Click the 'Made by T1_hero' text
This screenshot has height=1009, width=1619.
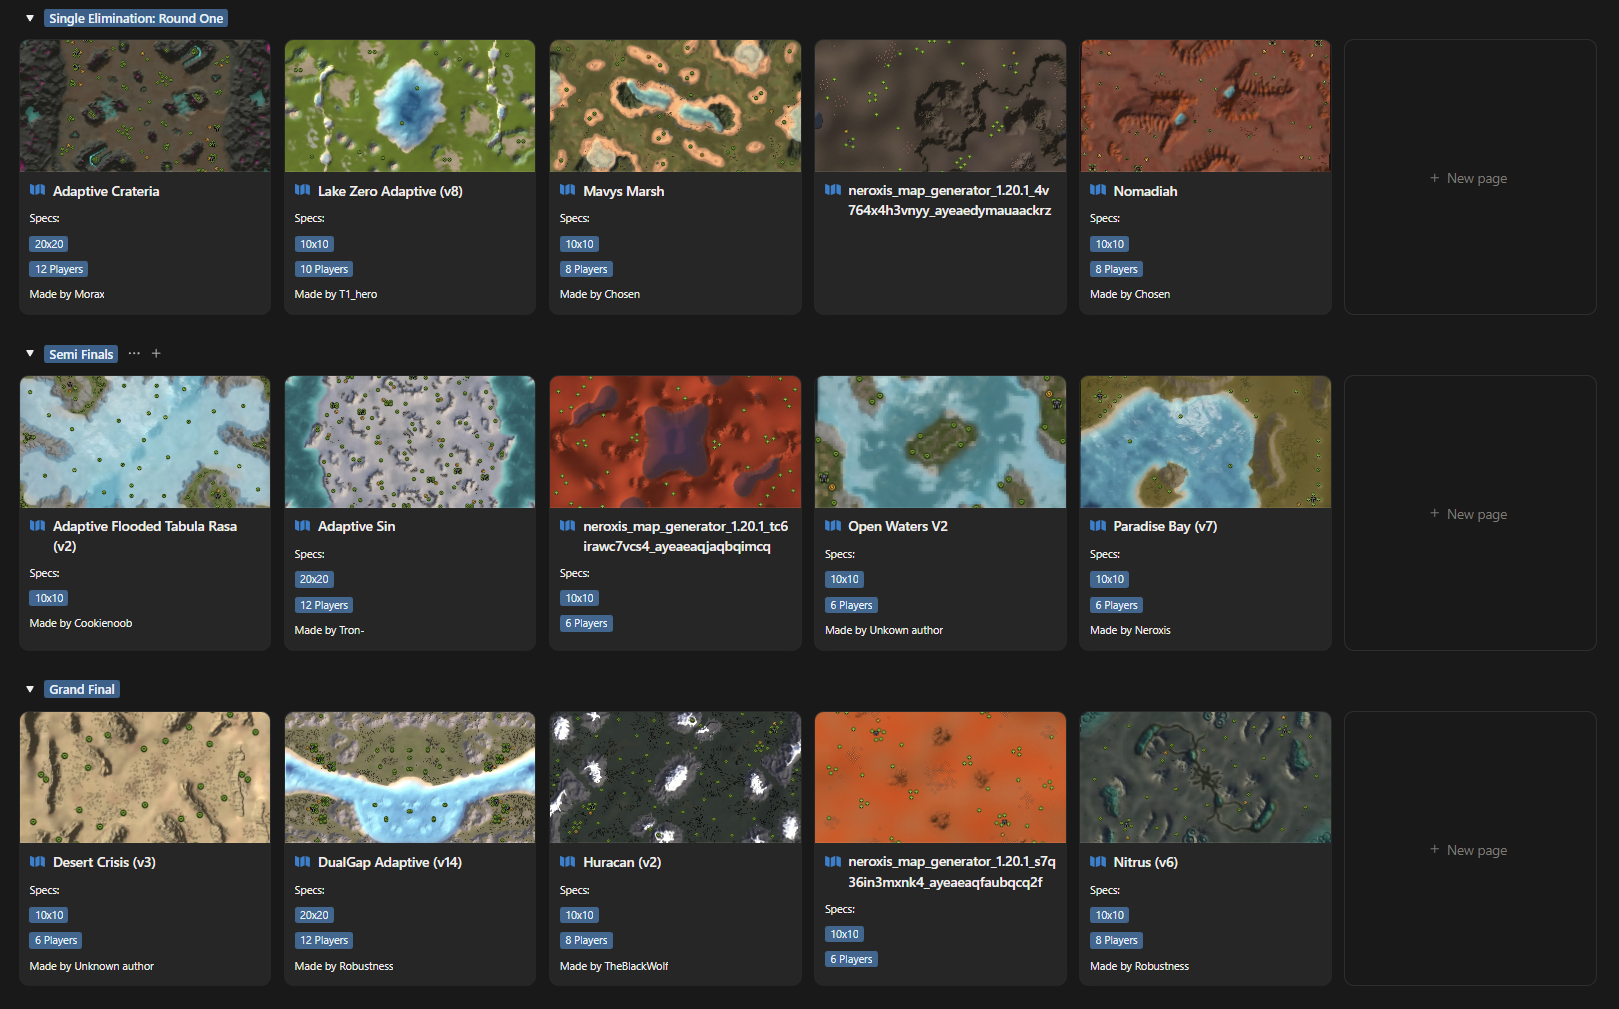[336, 294]
